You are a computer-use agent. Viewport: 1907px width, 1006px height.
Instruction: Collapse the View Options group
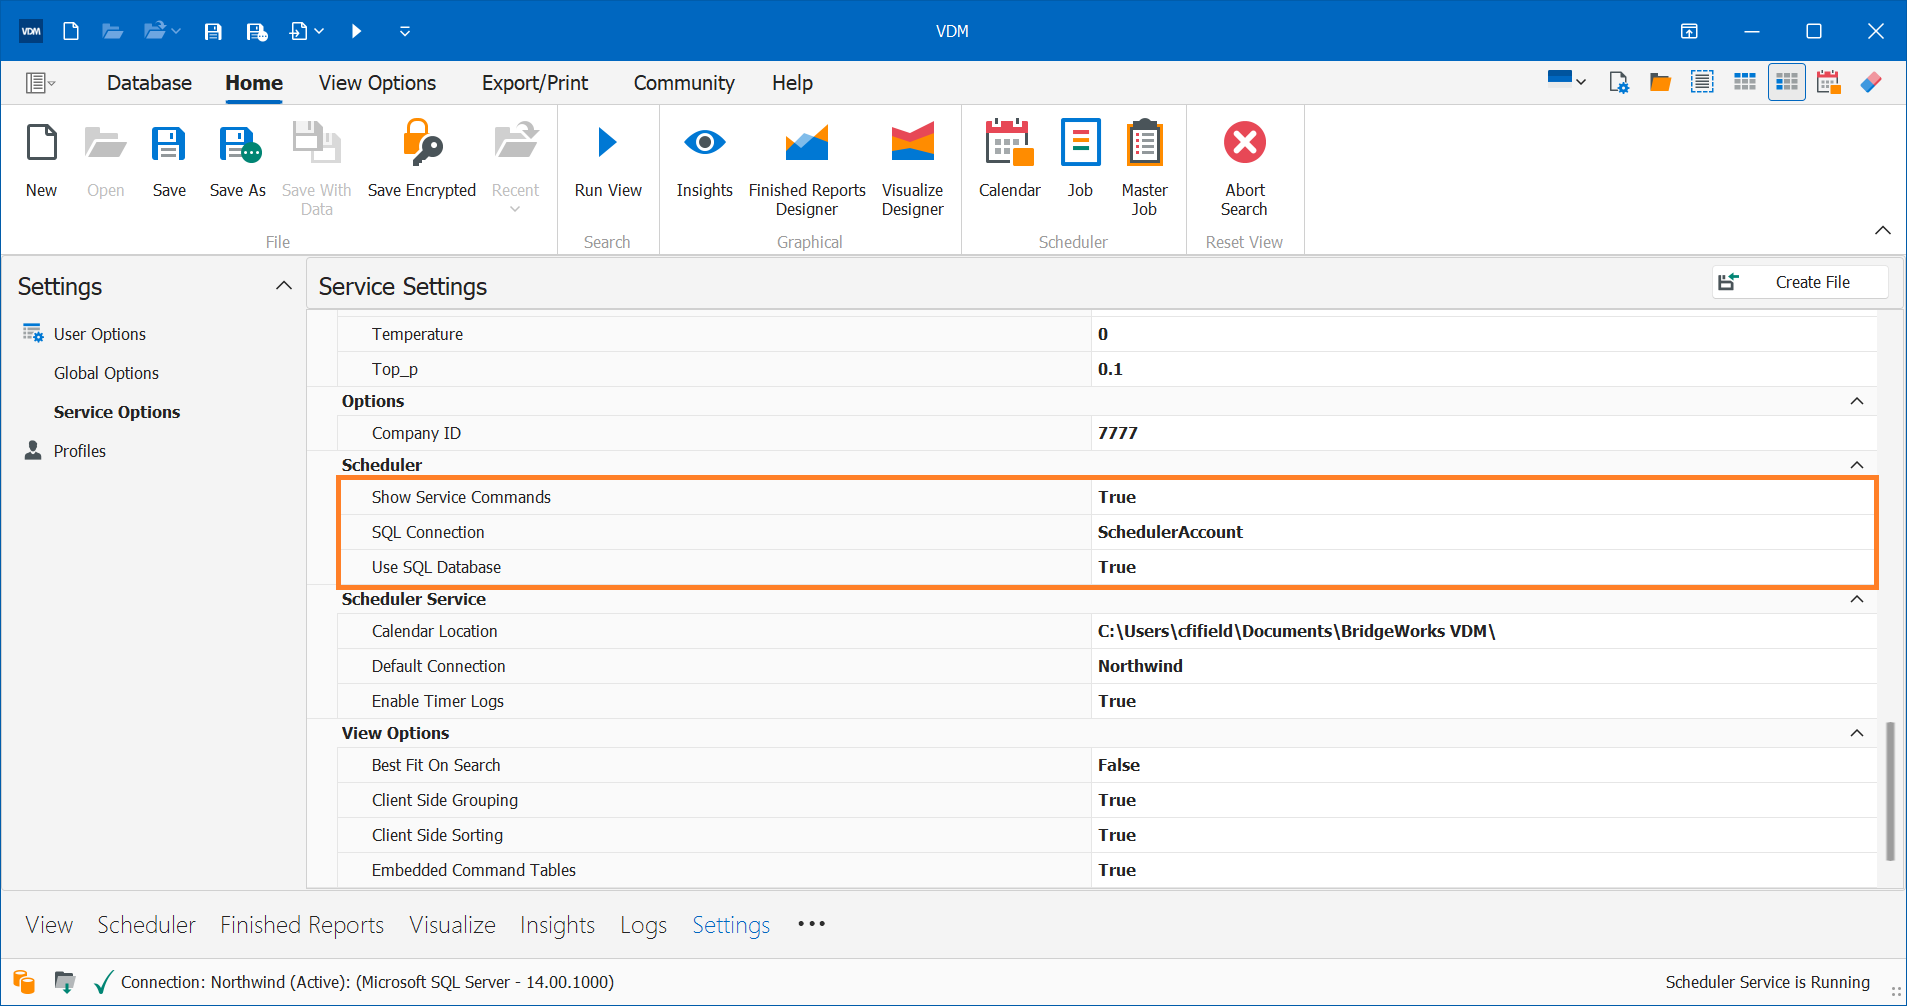pyautogui.click(x=1857, y=733)
